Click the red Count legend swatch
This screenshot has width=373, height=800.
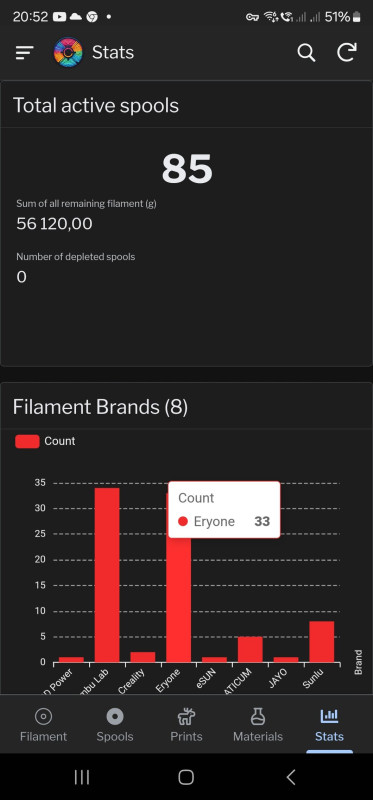tap(27, 441)
